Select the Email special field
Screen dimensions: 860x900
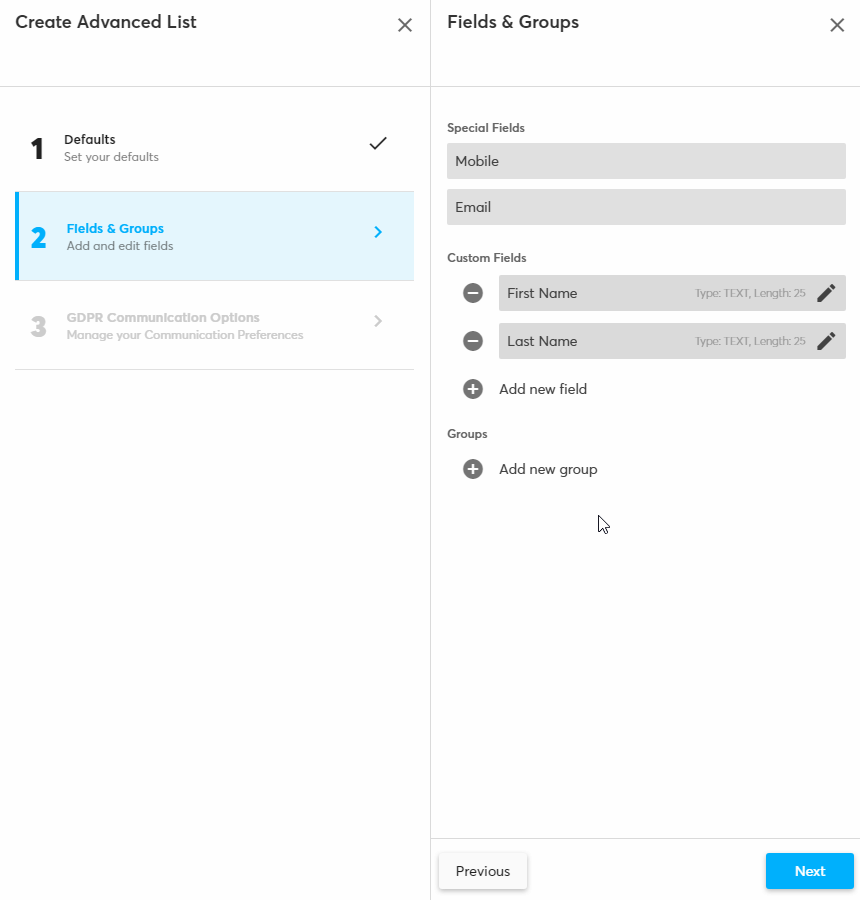646,207
